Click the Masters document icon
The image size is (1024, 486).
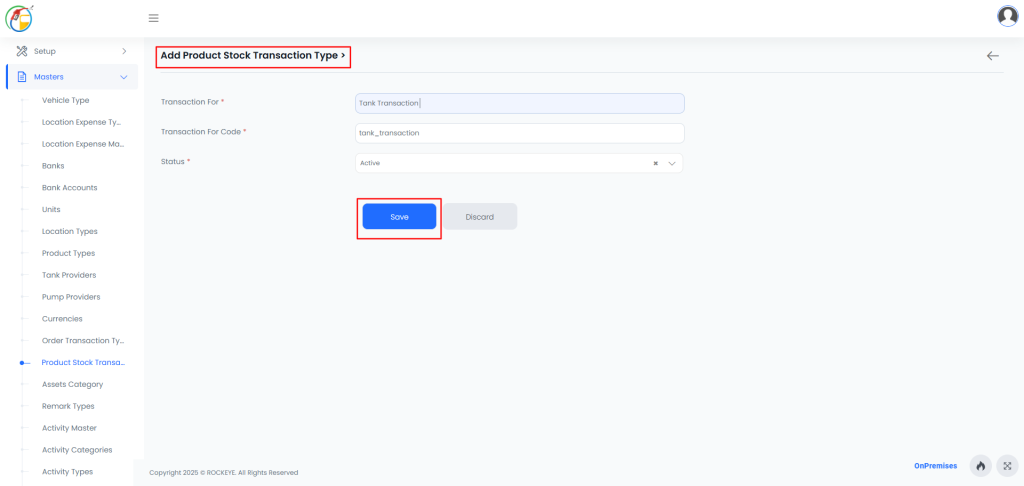coord(22,77)
